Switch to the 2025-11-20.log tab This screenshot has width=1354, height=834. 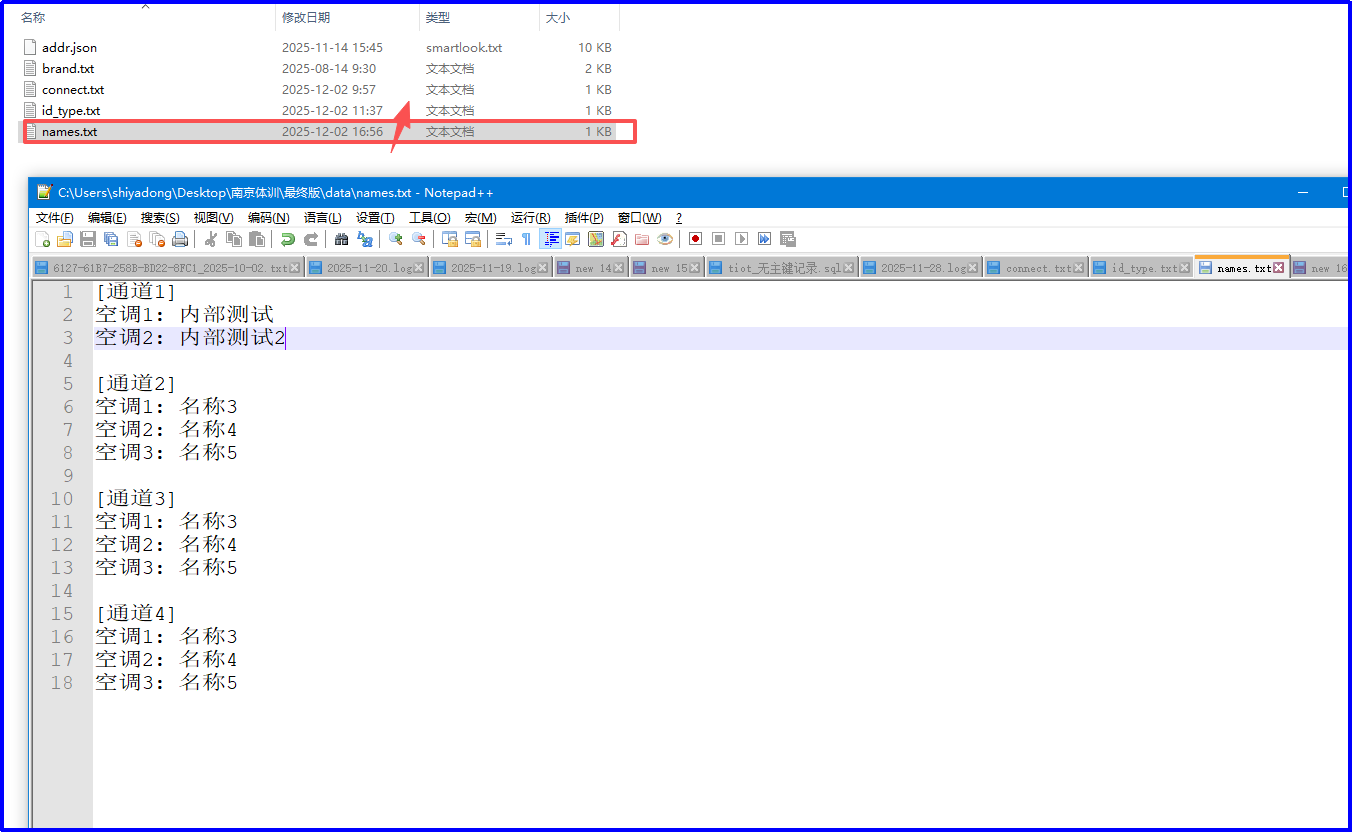point(369,268)
